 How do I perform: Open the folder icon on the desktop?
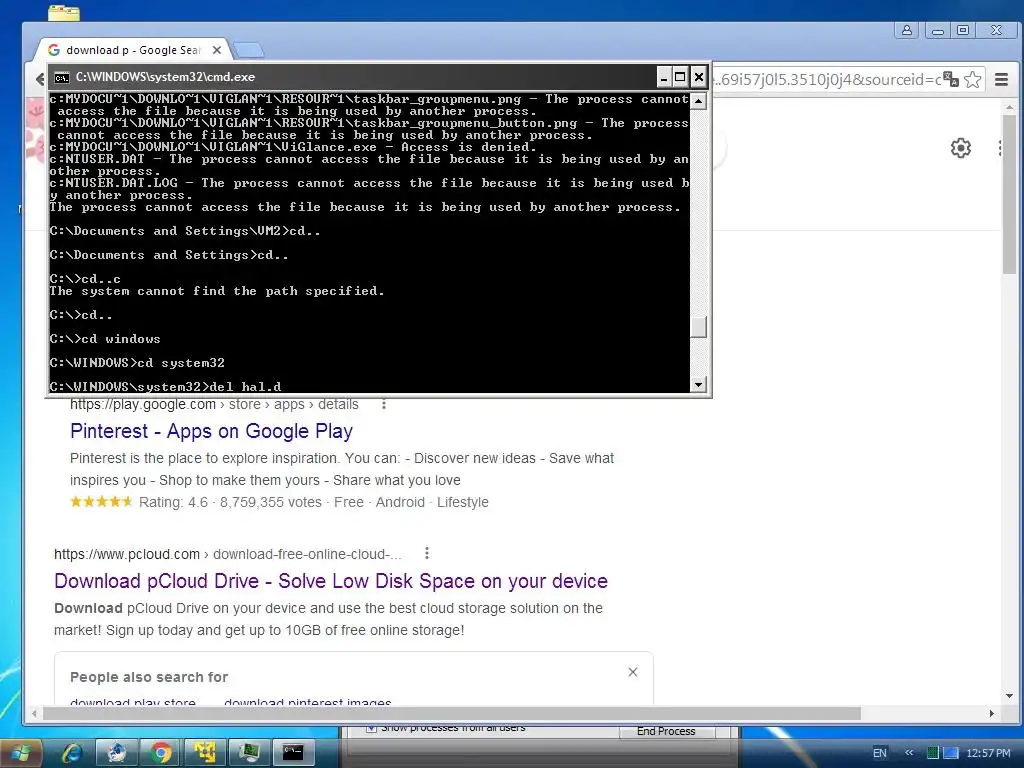point(64,12)
